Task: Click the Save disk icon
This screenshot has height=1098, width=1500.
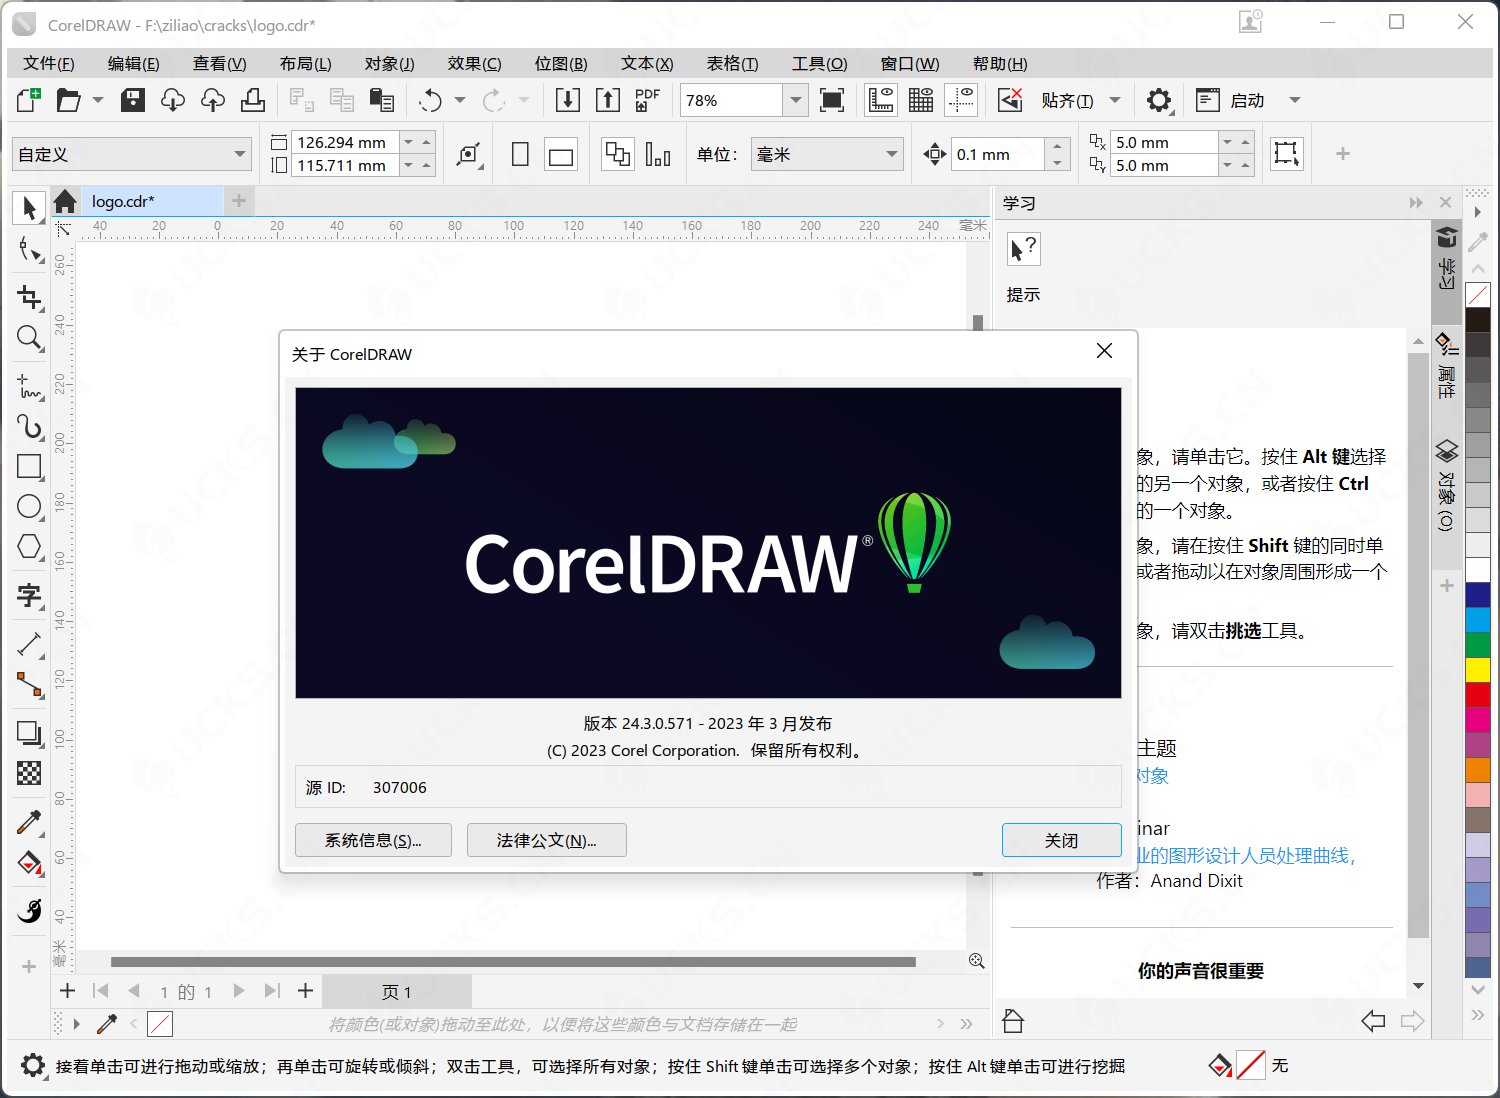Action: click(133, 100)
